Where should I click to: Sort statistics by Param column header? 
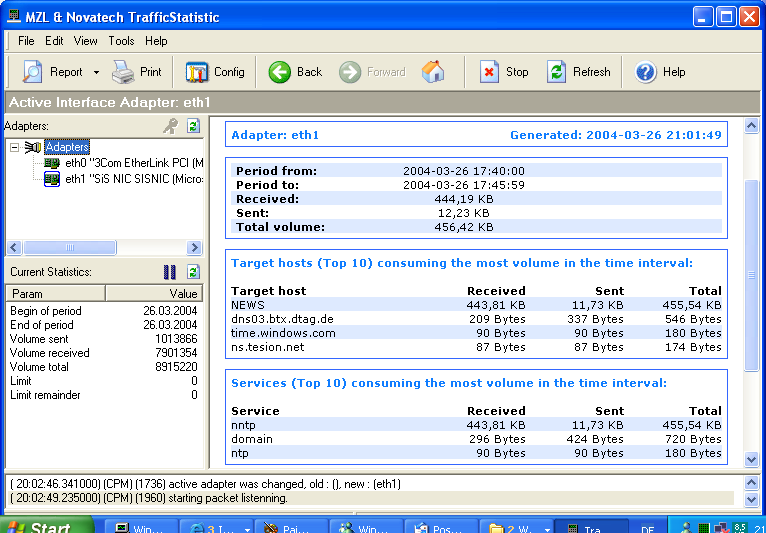point(56,294)
